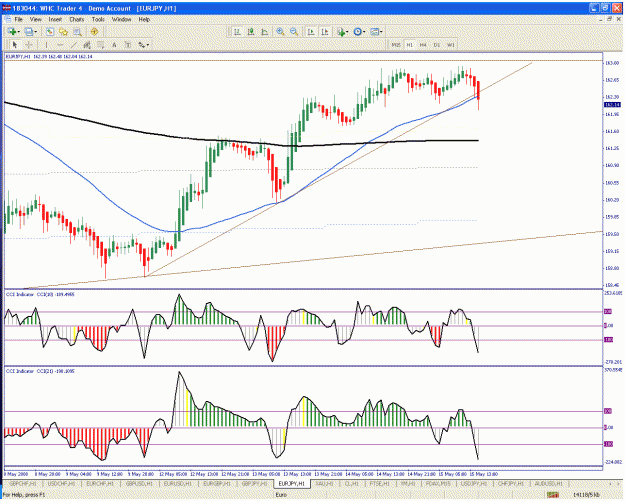The width and height of the screenshot is (625, 501).
Task: Click the Templates icon
Action: 374,31
